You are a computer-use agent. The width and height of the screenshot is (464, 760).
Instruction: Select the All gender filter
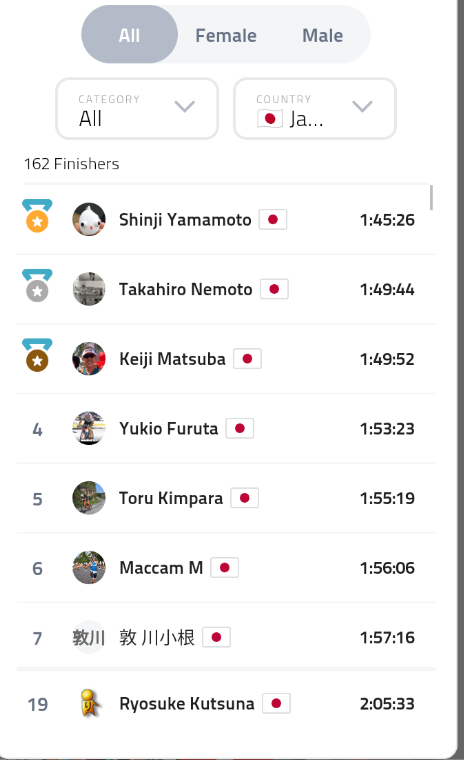[129, 34]
